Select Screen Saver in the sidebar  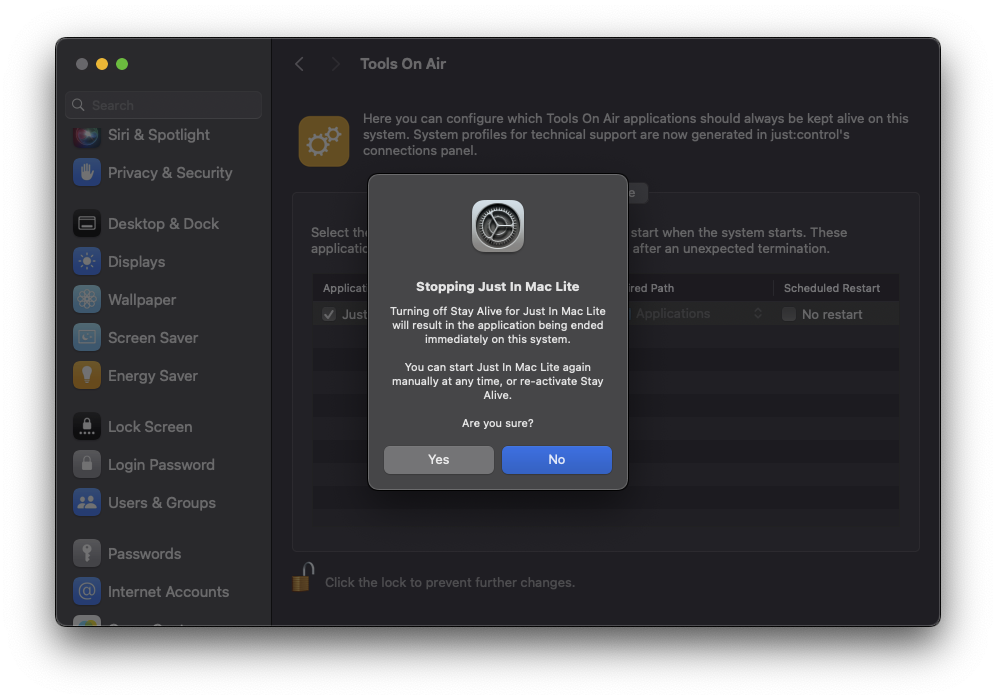[x=153, y=338]
